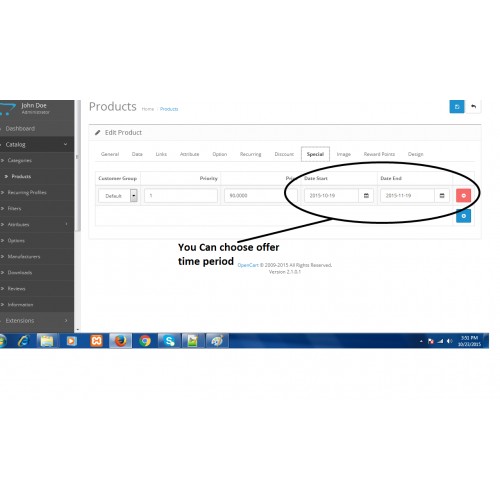Open Date Start calendar picker
Image resolution: width=500 pixels, height=500 pixels.
pyautogui.click(x=366, y=196)
